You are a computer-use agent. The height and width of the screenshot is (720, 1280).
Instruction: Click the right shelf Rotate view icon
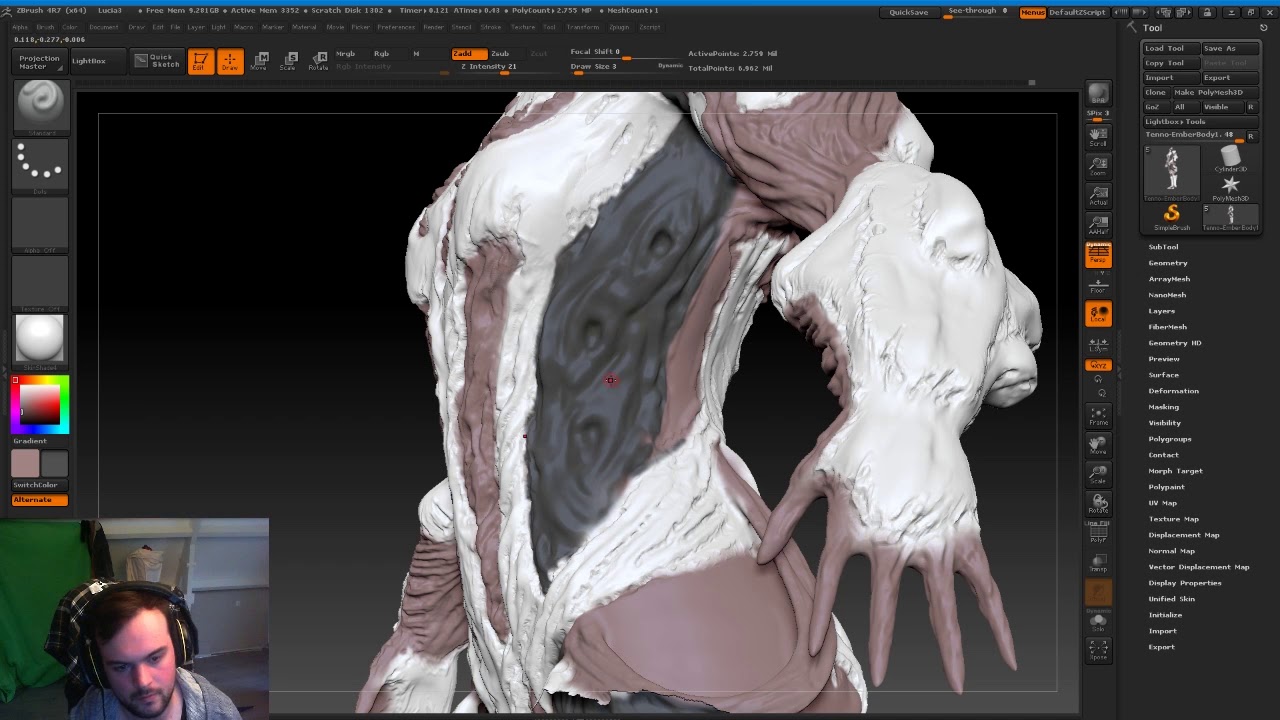[x=1098, y=503]
